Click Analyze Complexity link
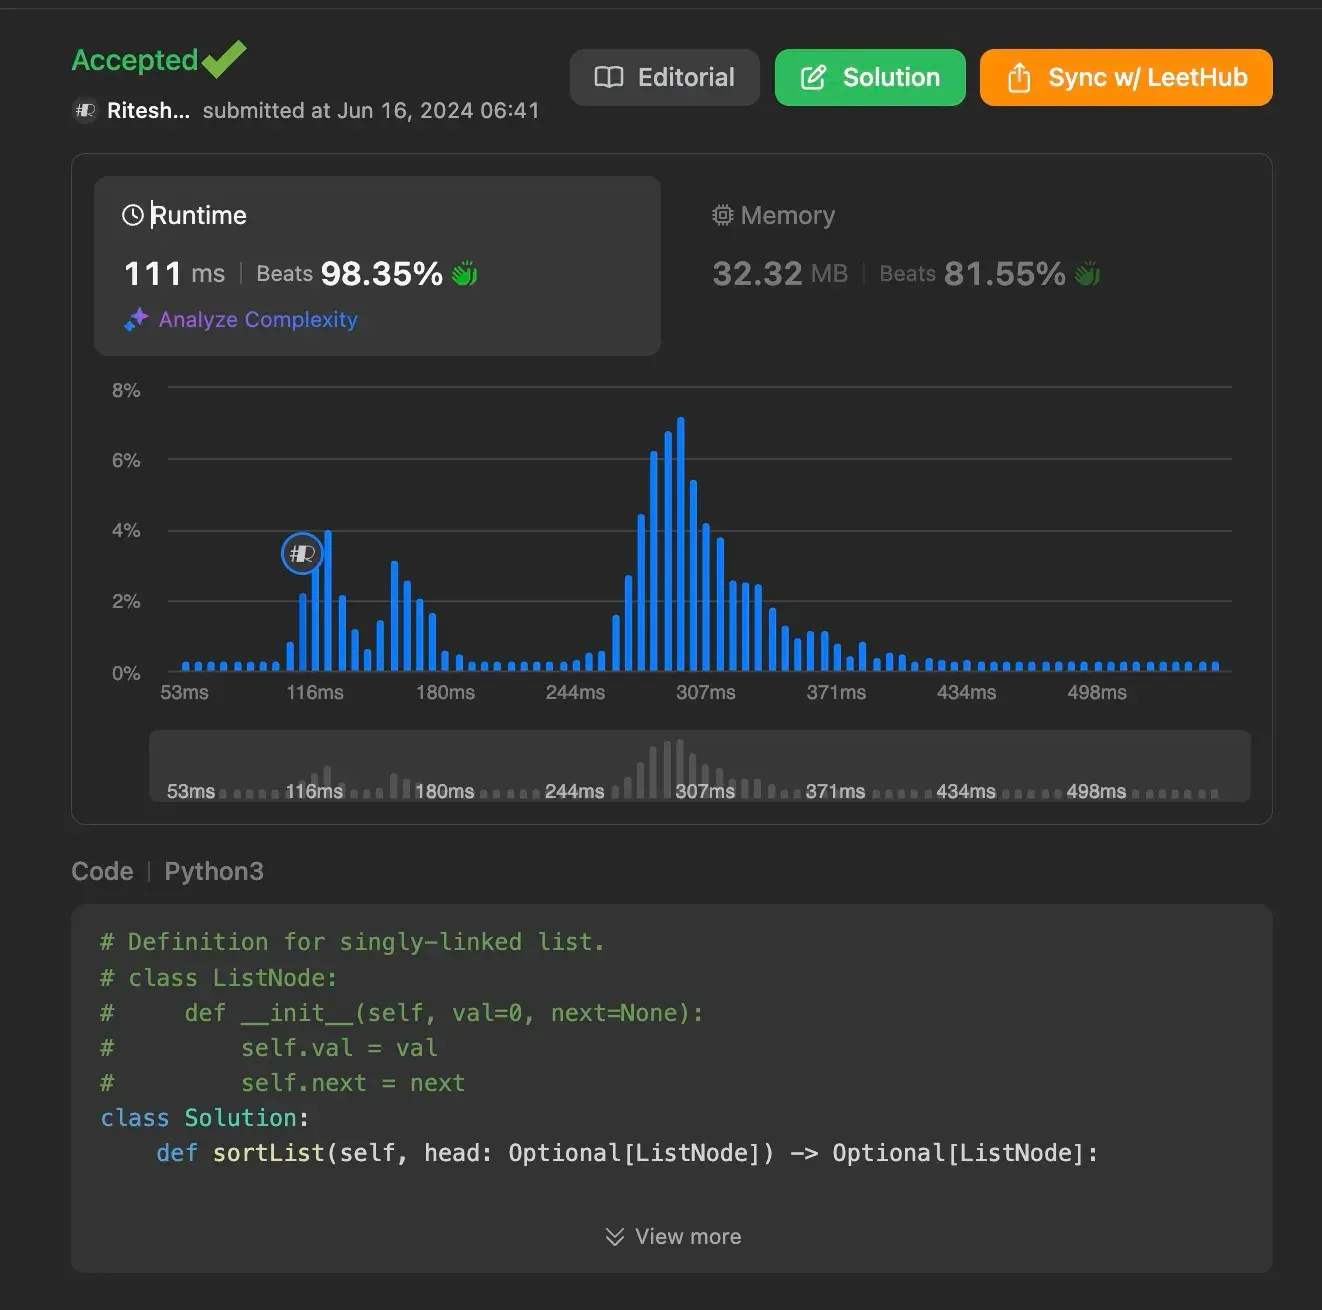Screen dimensions: 1322x1310 click(x=258, y=320)
